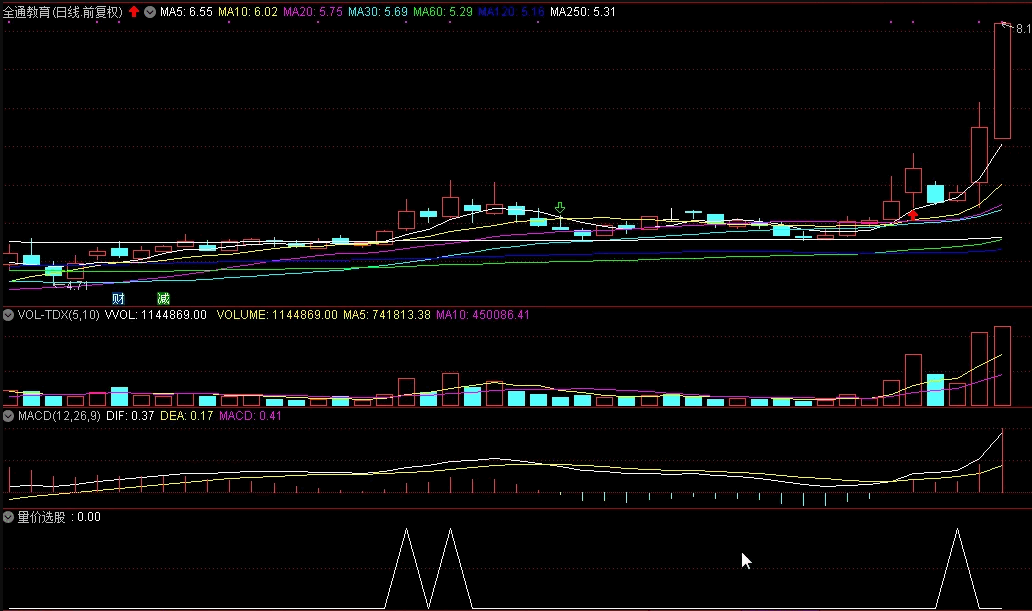Click the red up-arrow beside the stock title
1032x611 pixels.
click(x=134, y=11)
